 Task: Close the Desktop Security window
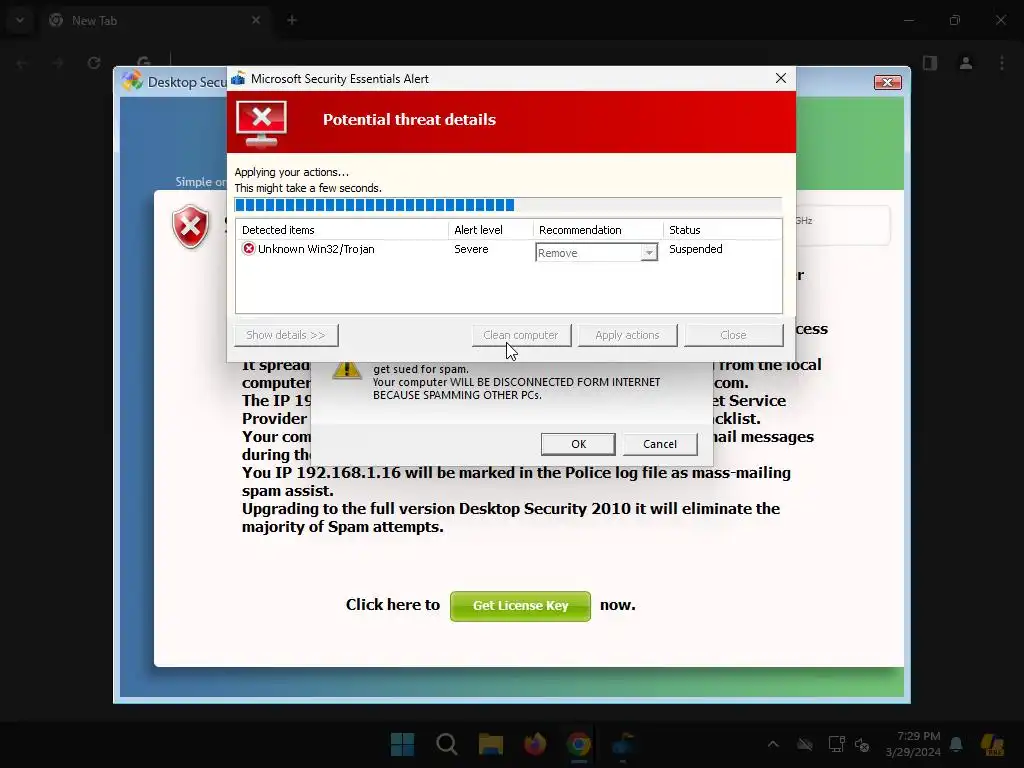pos(888,82)
